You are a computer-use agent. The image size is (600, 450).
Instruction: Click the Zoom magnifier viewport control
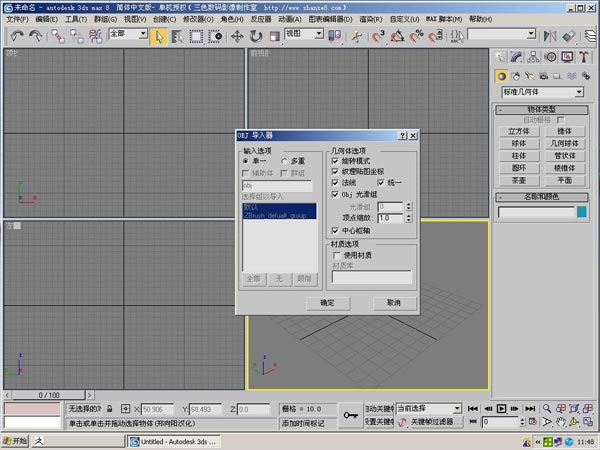pyautogui.click(x=547, y=409)
